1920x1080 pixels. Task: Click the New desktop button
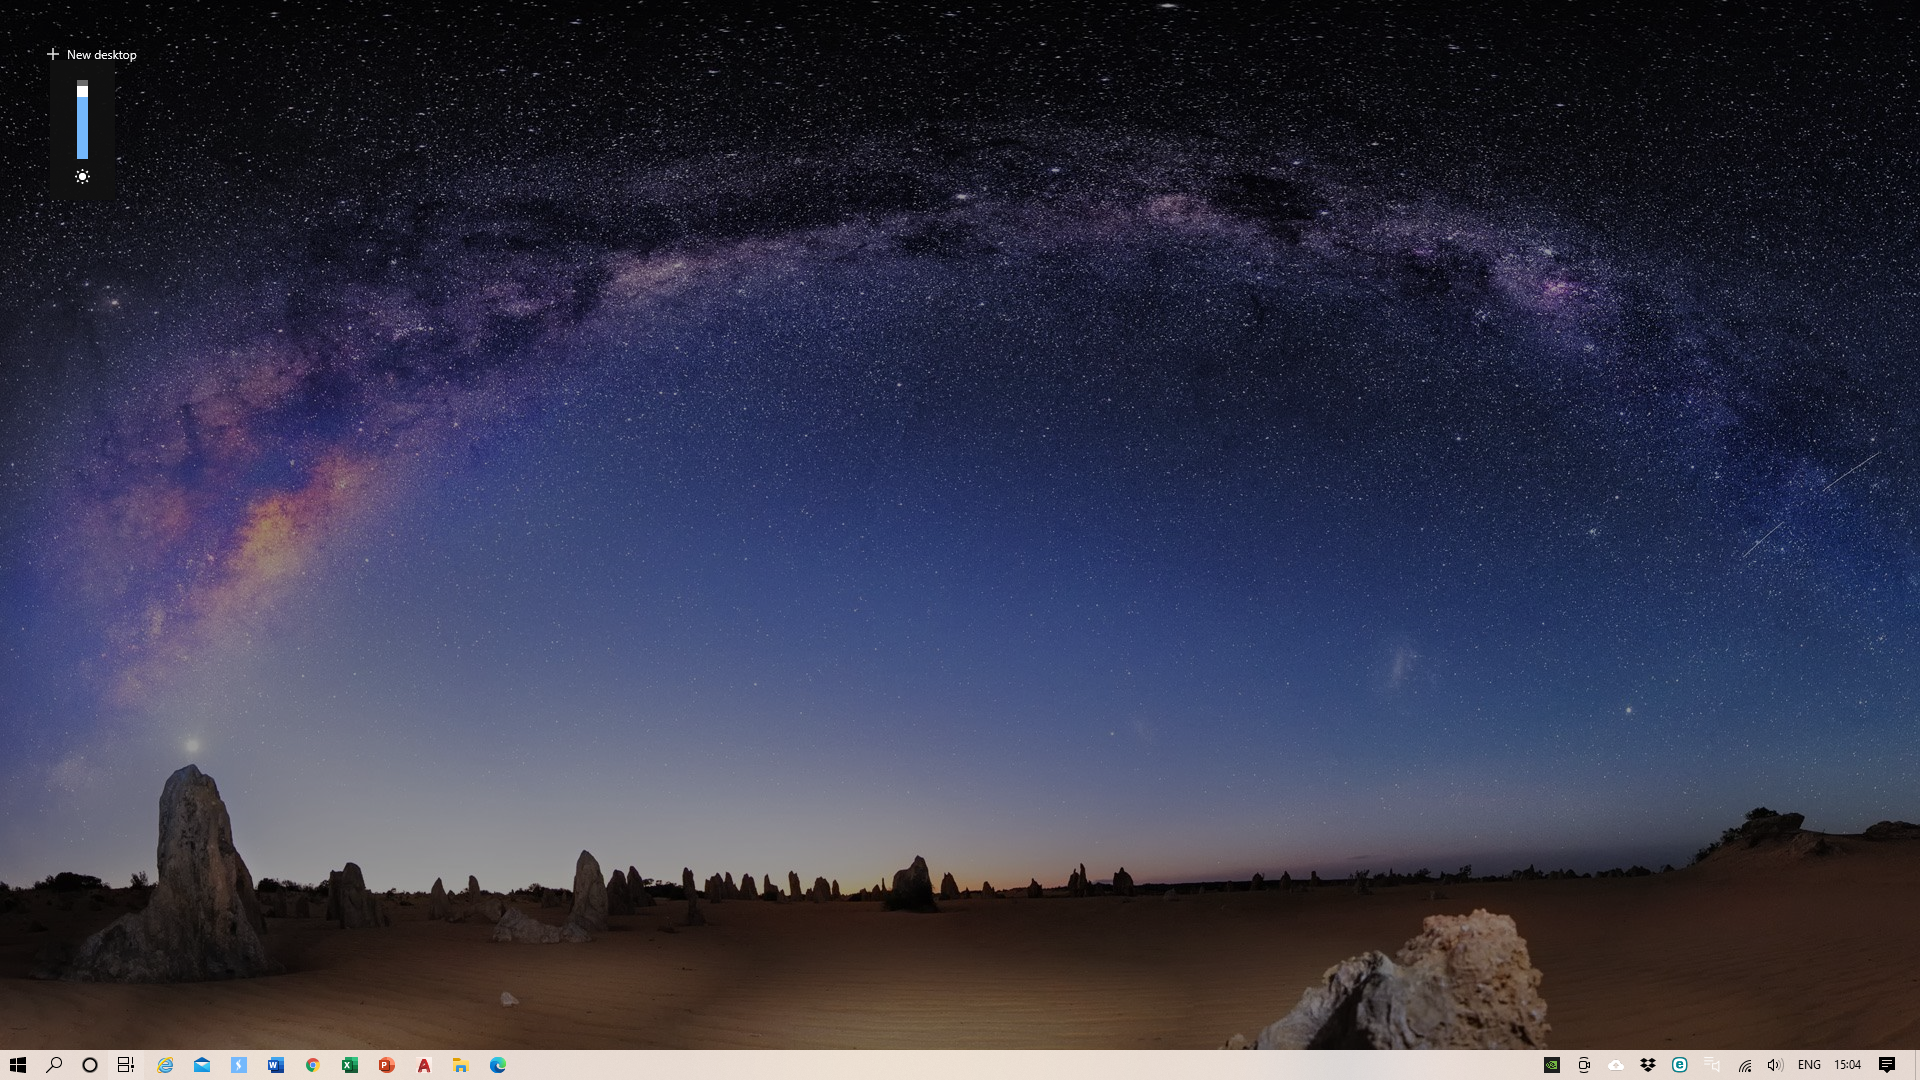(x=91, y=55)
